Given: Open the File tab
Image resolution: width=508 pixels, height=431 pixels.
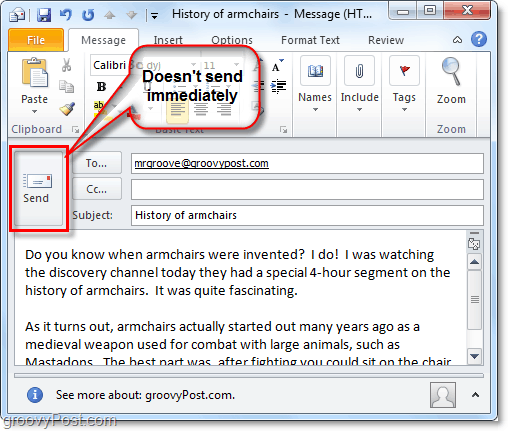Looking at the screenshot, I should [x=36, y=40].
